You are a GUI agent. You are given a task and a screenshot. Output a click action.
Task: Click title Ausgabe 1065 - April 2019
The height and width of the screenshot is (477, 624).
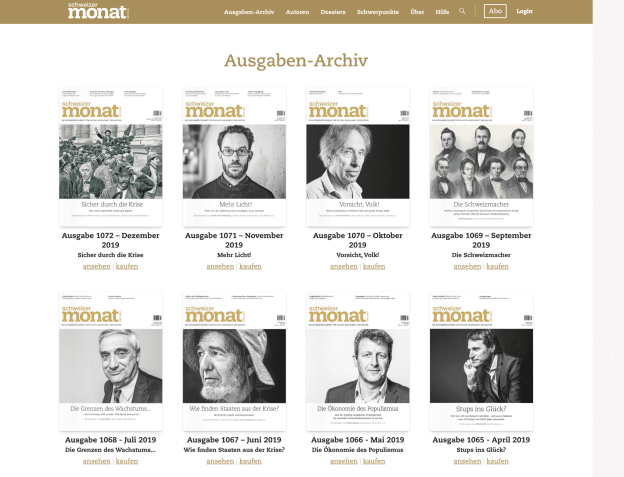pos(481,440)
